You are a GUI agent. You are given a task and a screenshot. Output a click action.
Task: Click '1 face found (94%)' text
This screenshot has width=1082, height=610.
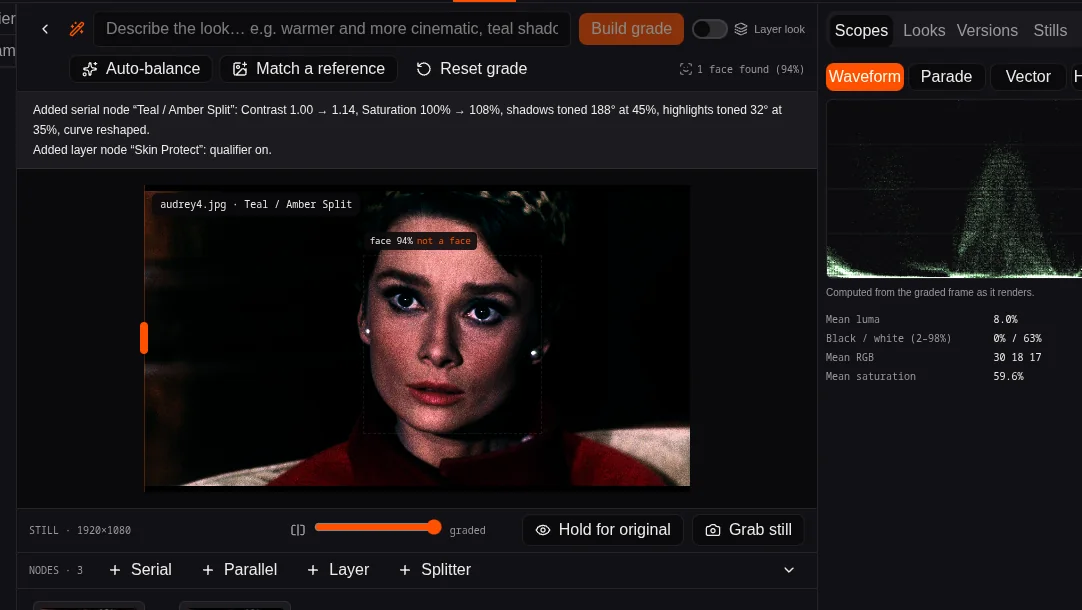pos(750,69)
